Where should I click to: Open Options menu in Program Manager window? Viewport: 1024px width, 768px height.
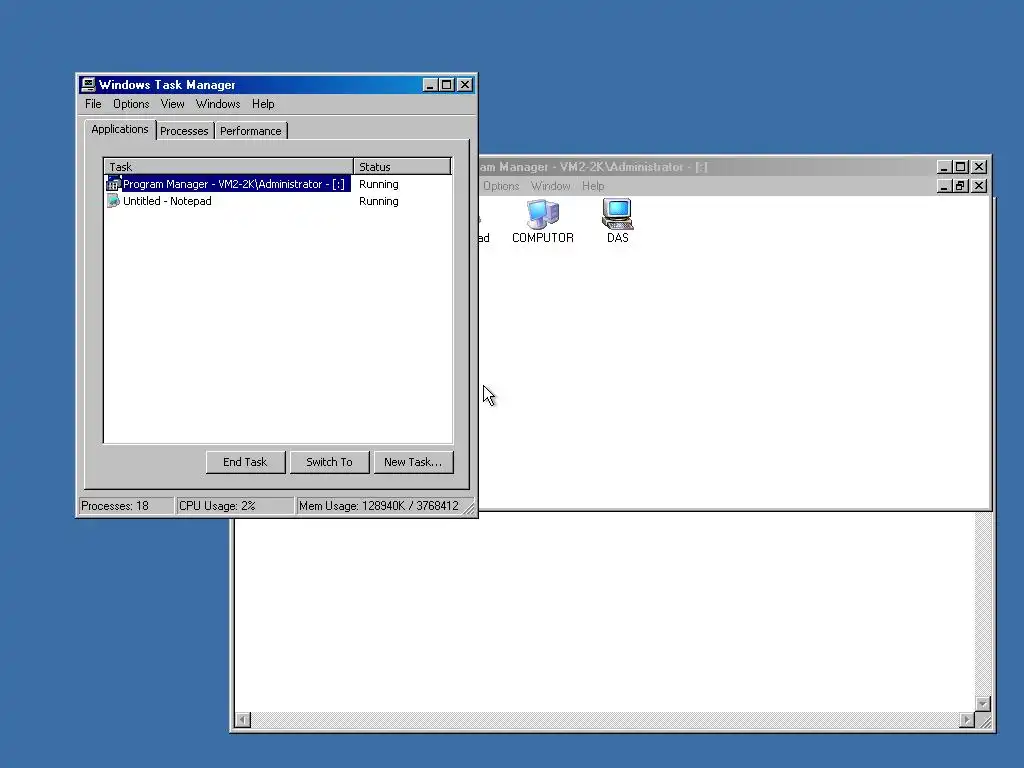pos(501,186)
